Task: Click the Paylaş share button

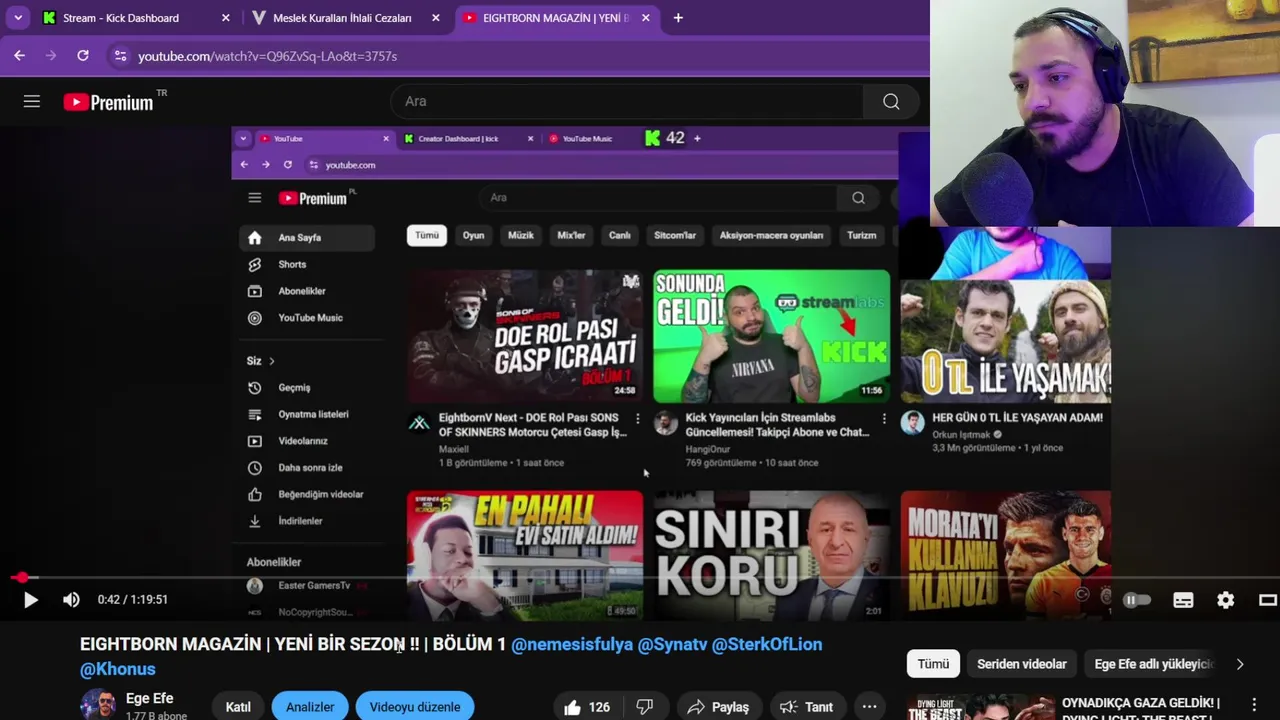Action: coord(718,707)
